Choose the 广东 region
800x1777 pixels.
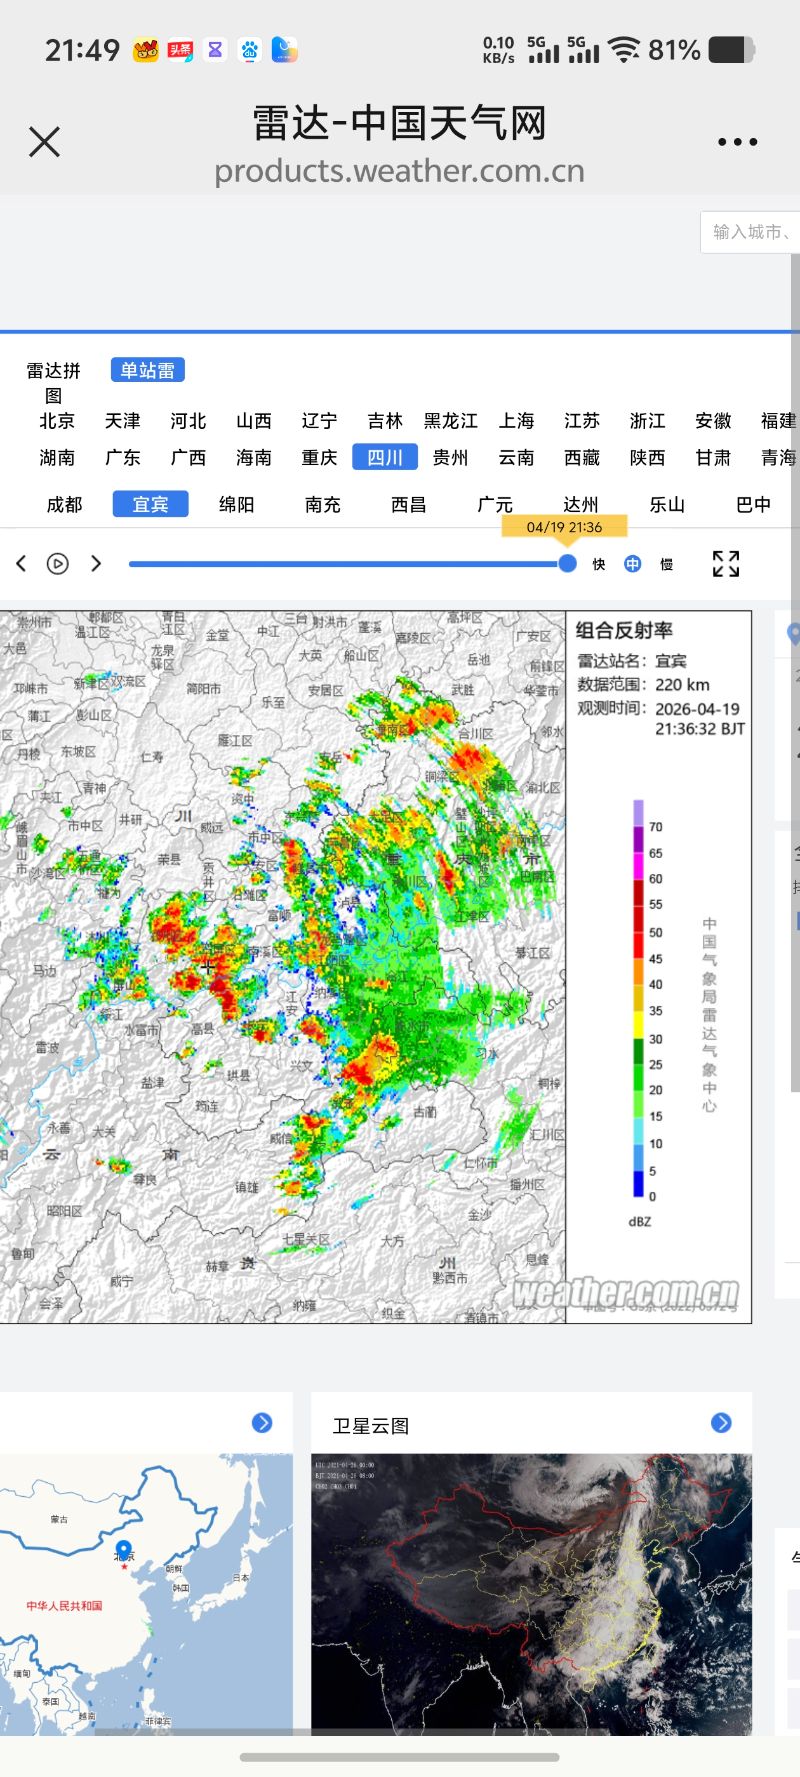point(123,458)
